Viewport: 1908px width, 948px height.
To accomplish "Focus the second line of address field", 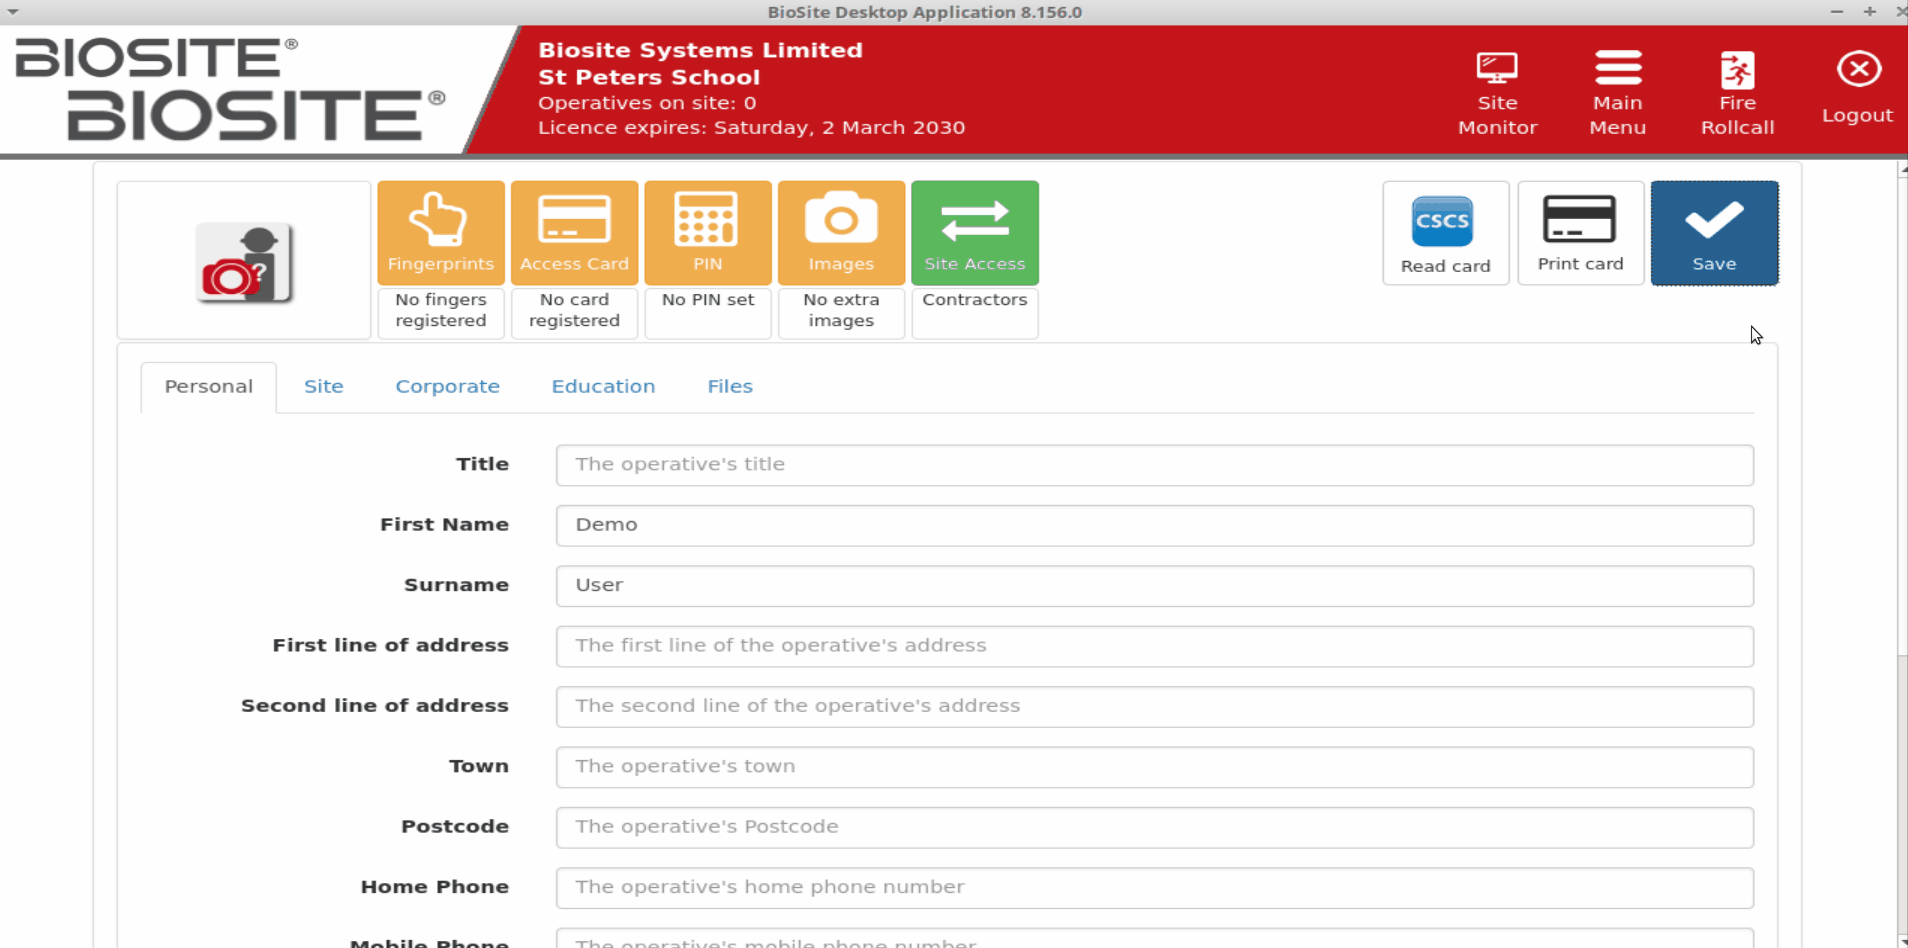I will (1154, 706).
